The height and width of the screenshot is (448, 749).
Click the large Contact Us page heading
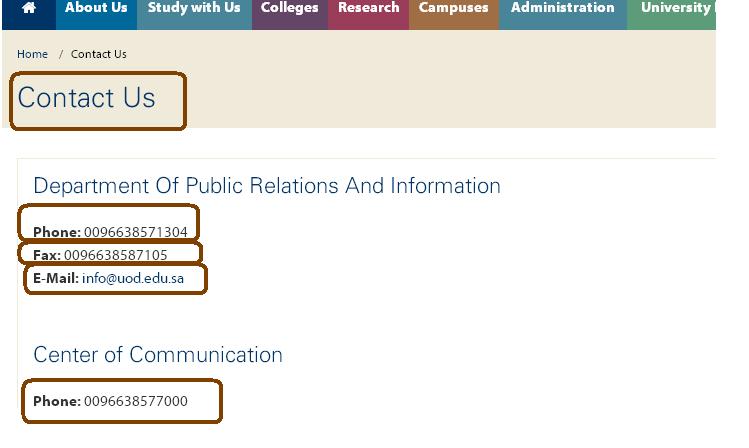87,98
